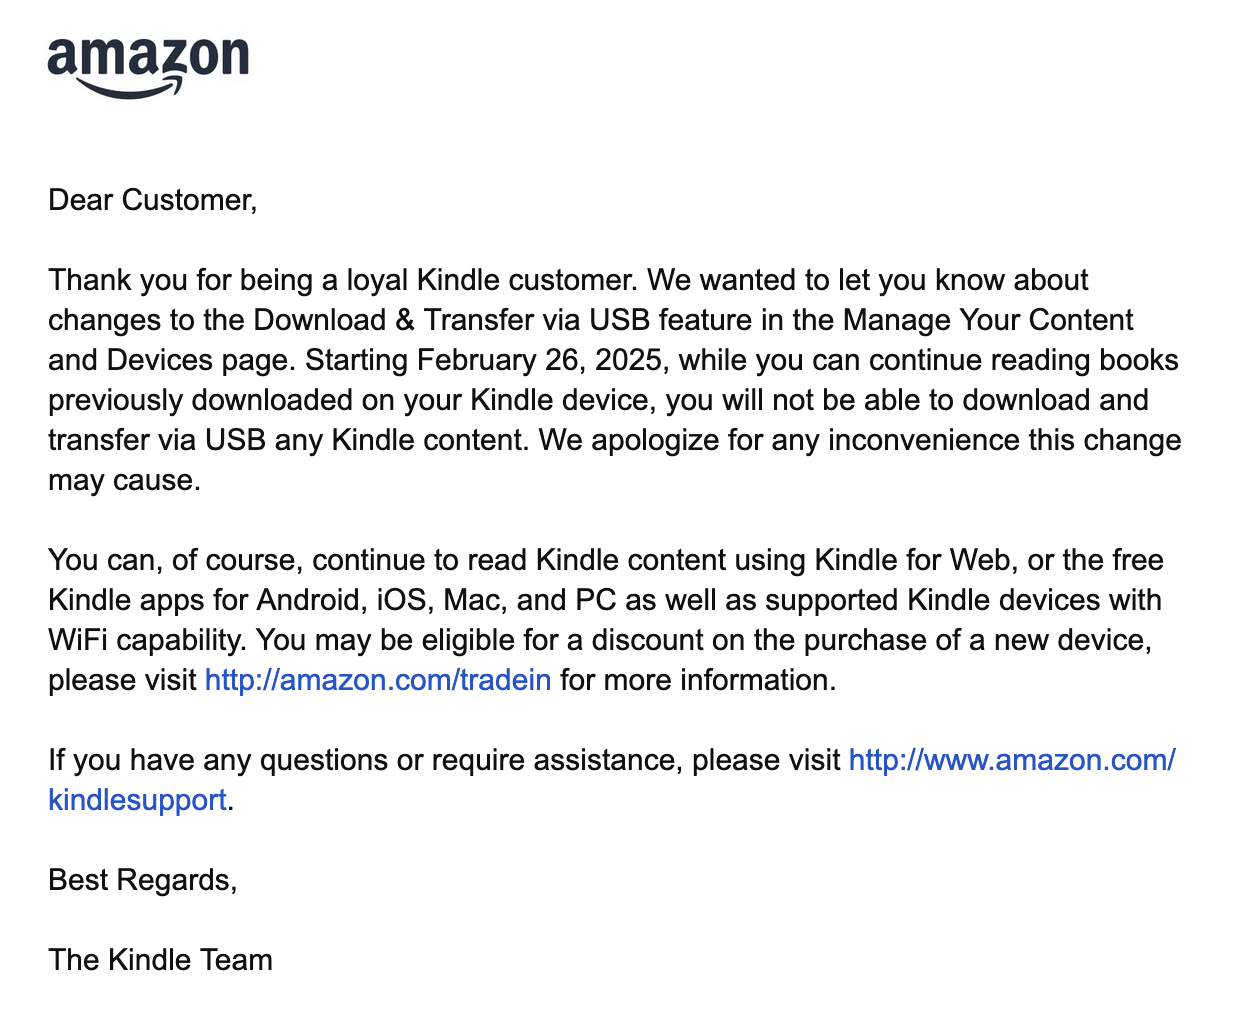Open the amazon.com/tradein link

[x=378, y=680]
